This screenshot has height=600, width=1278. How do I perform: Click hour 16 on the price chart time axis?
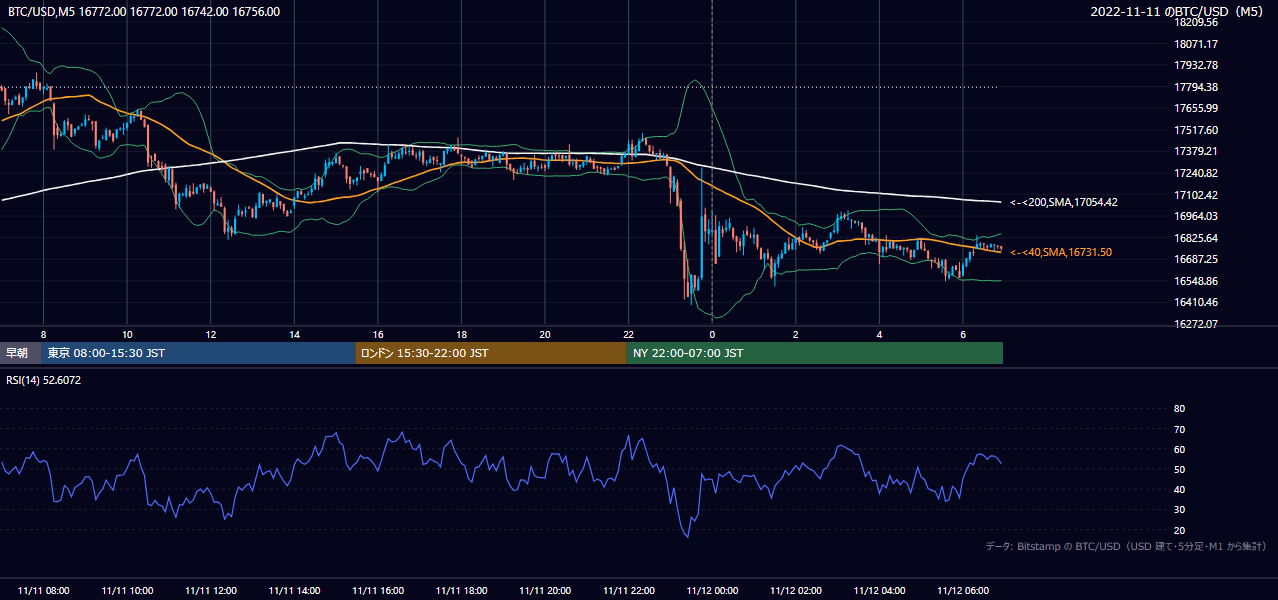(x=378, y=334)
